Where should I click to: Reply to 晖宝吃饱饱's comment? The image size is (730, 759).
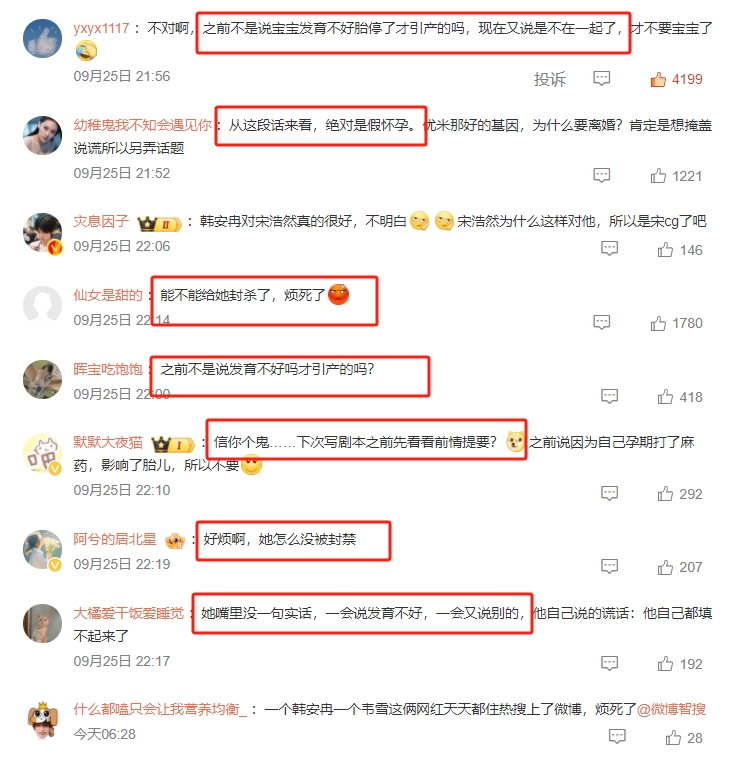tap(609, 396)
